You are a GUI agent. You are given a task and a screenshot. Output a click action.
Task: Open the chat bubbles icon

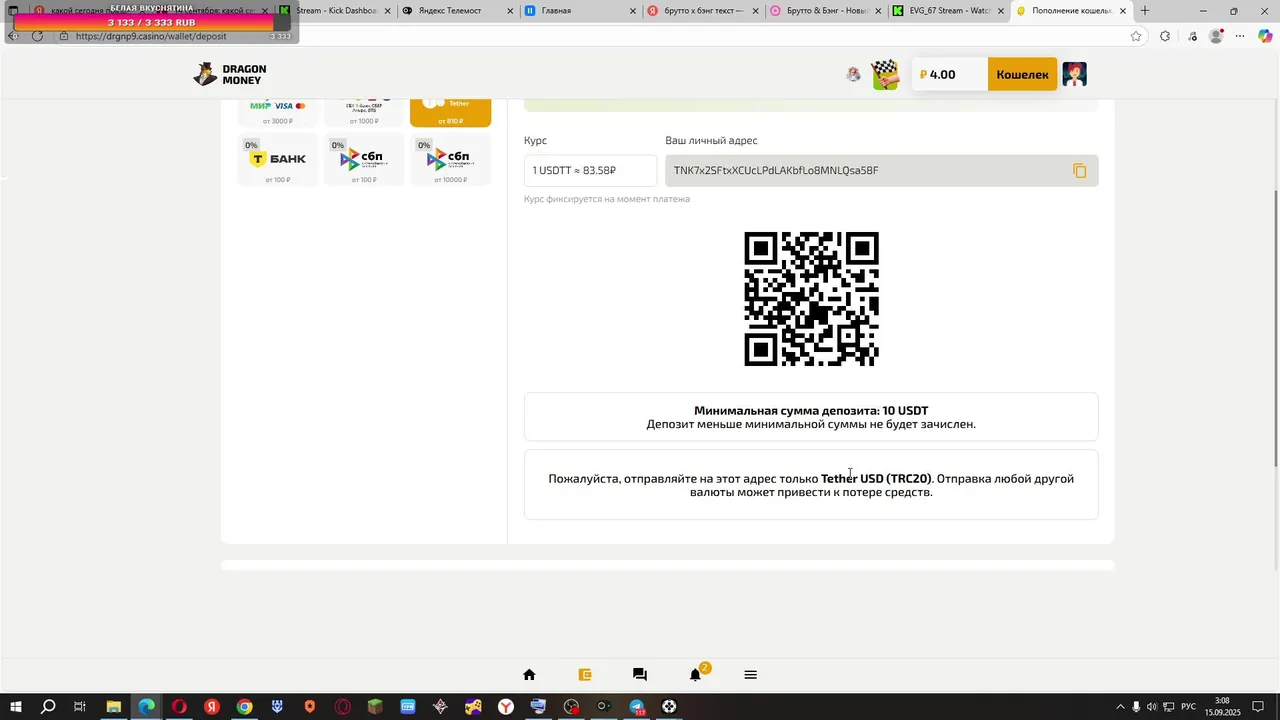pos(640,675)
